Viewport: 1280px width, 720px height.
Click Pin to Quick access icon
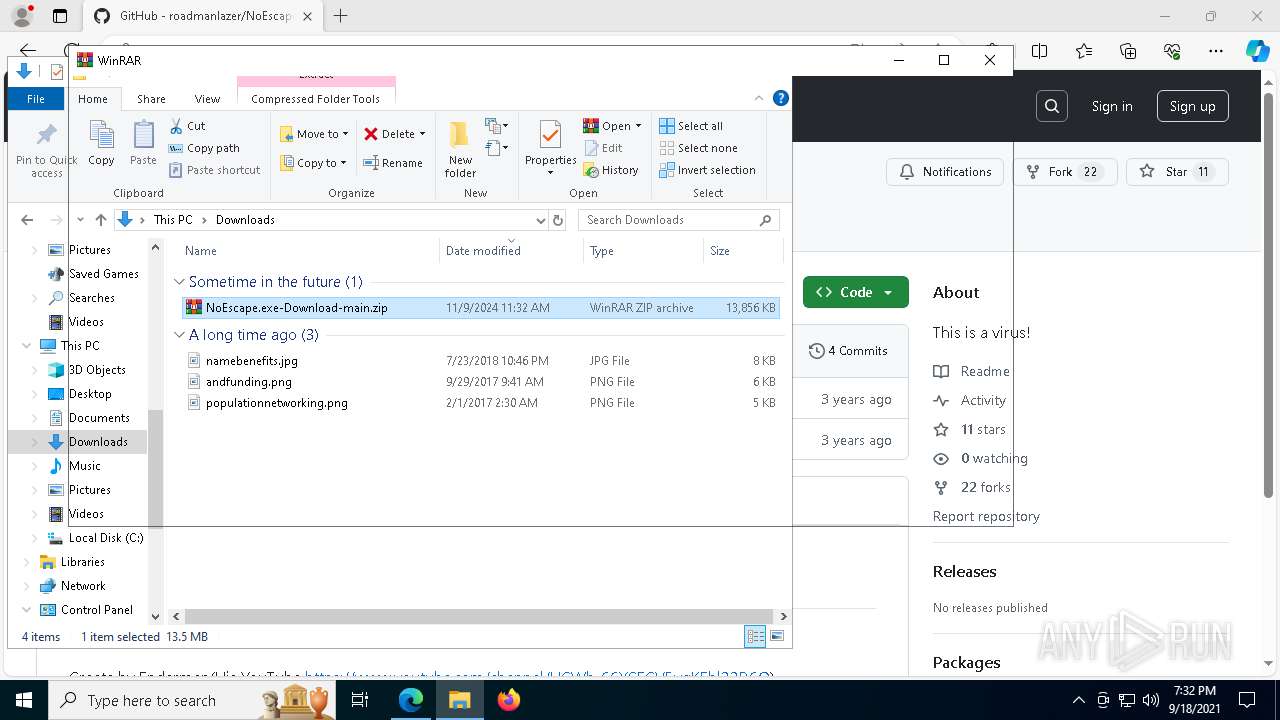point(46,150)
